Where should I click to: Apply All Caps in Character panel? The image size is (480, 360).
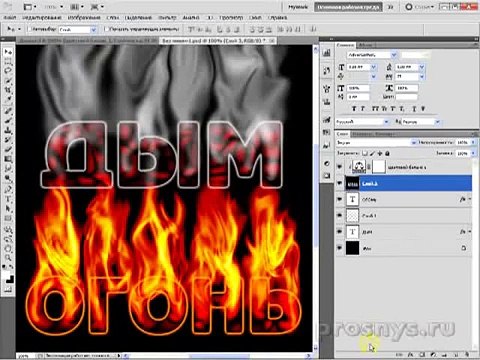tap(375, 109)
